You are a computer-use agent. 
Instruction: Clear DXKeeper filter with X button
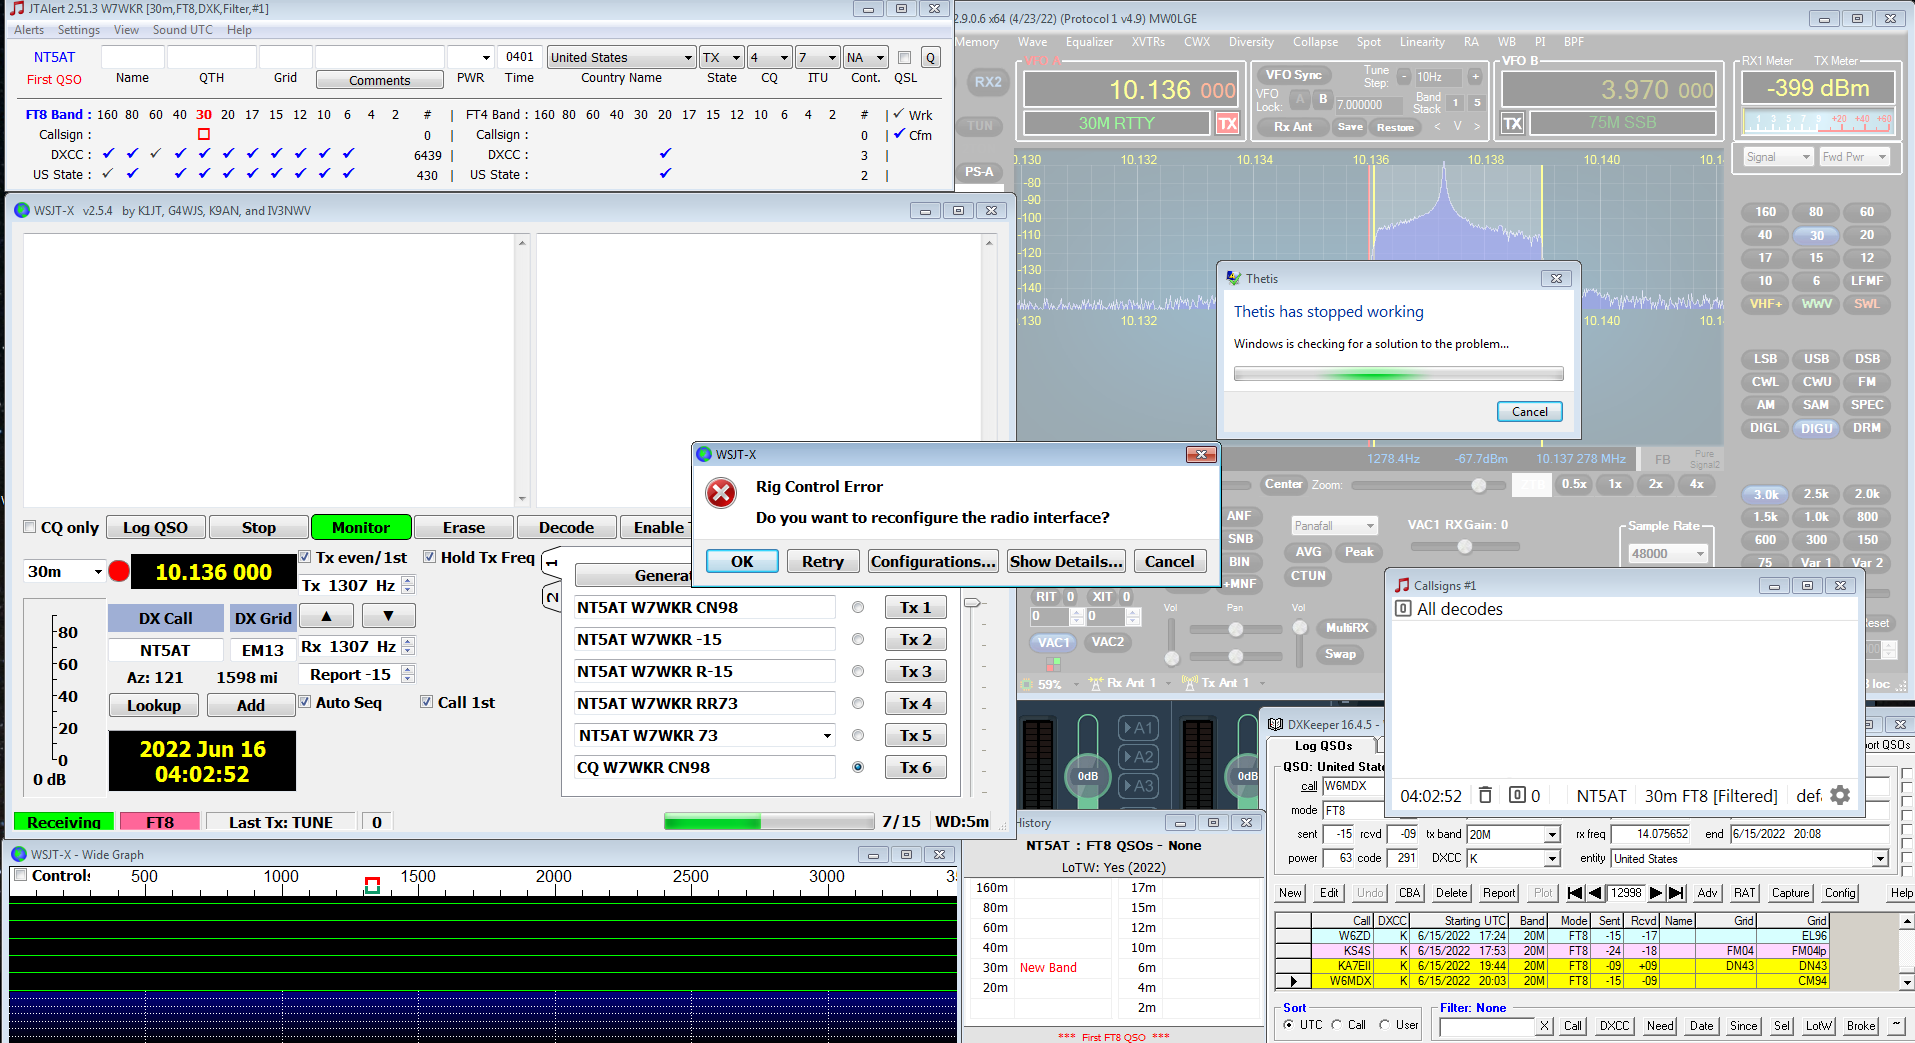click(x=1544, y=1026)
